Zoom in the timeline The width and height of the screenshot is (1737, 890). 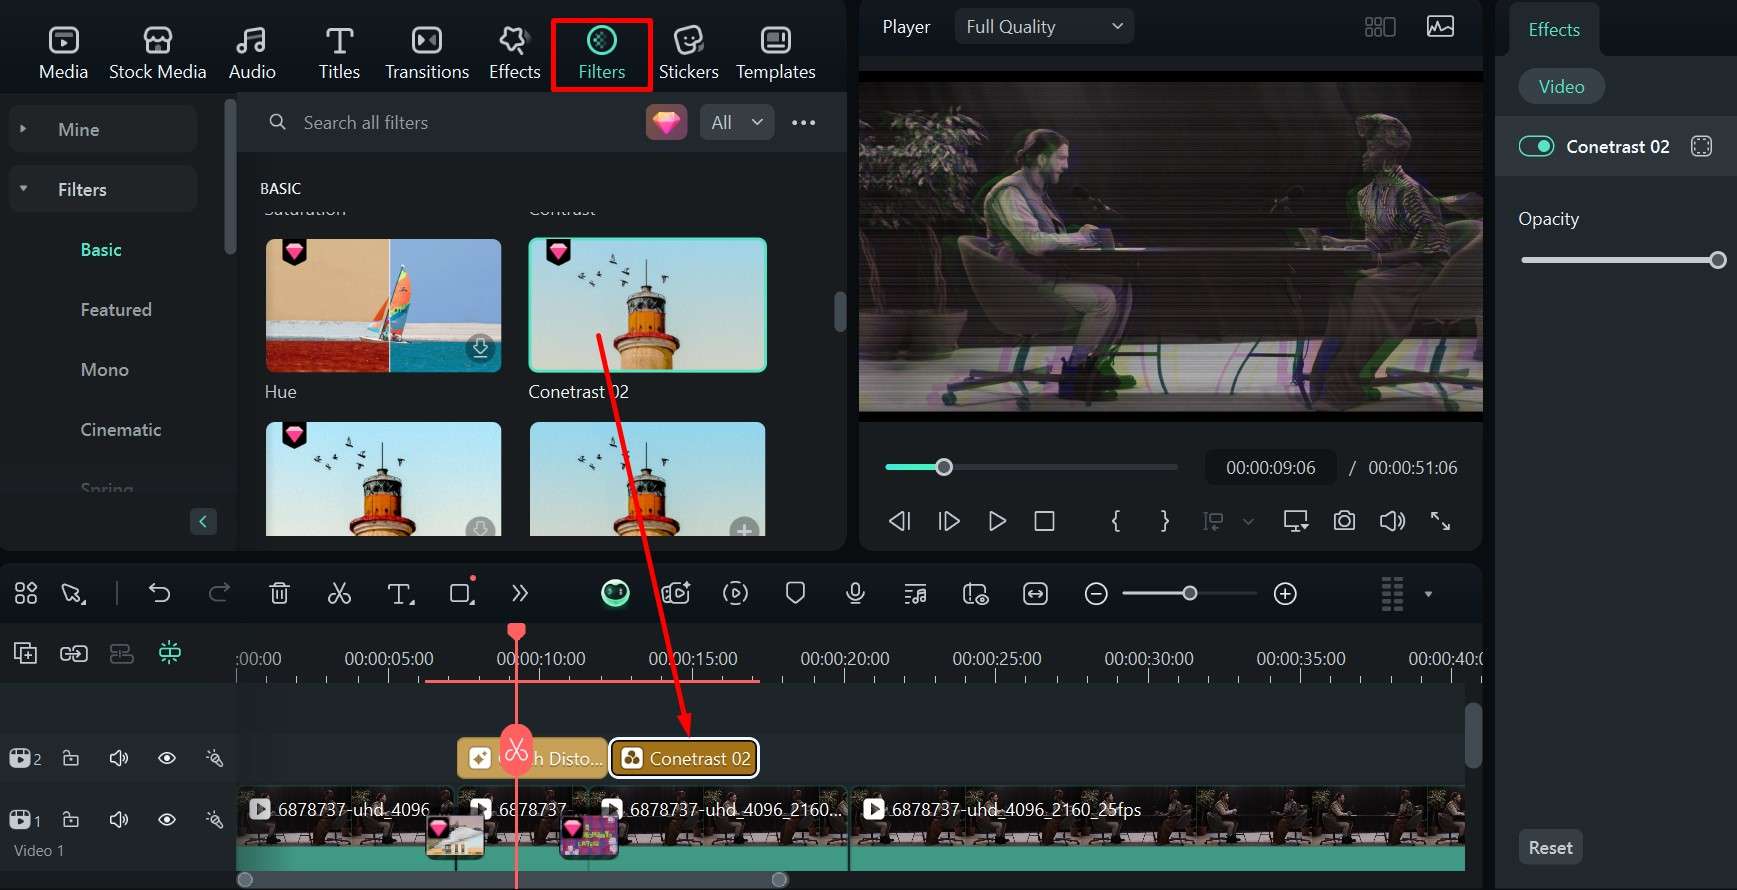[1285, 594]
